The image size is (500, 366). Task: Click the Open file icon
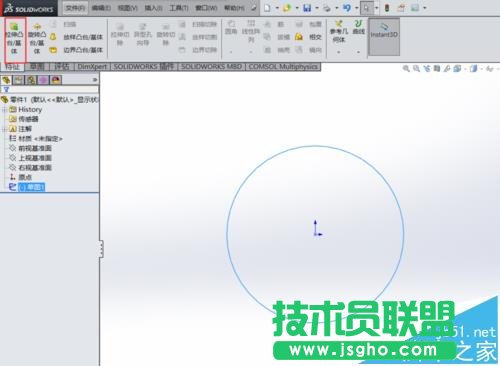point(287,8)
